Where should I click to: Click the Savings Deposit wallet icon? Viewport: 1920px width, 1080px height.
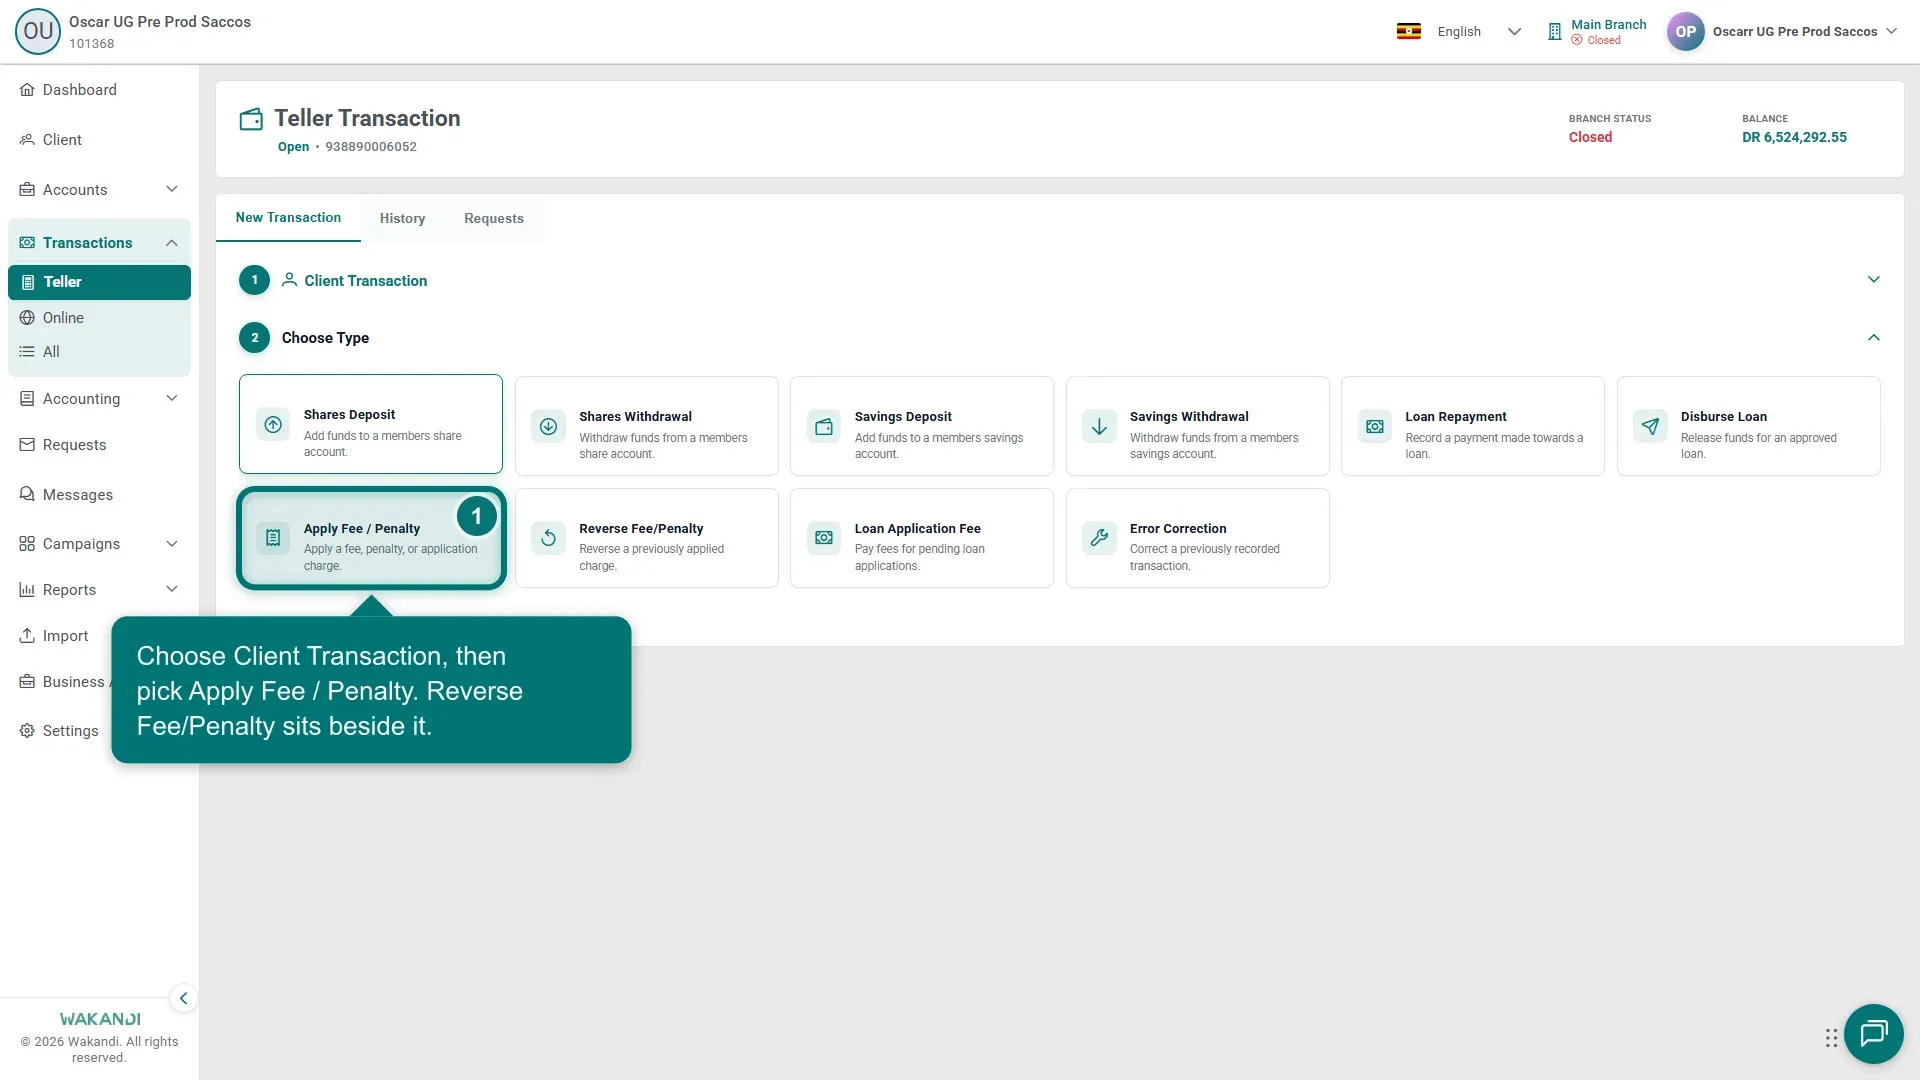(x=824, y=426)
